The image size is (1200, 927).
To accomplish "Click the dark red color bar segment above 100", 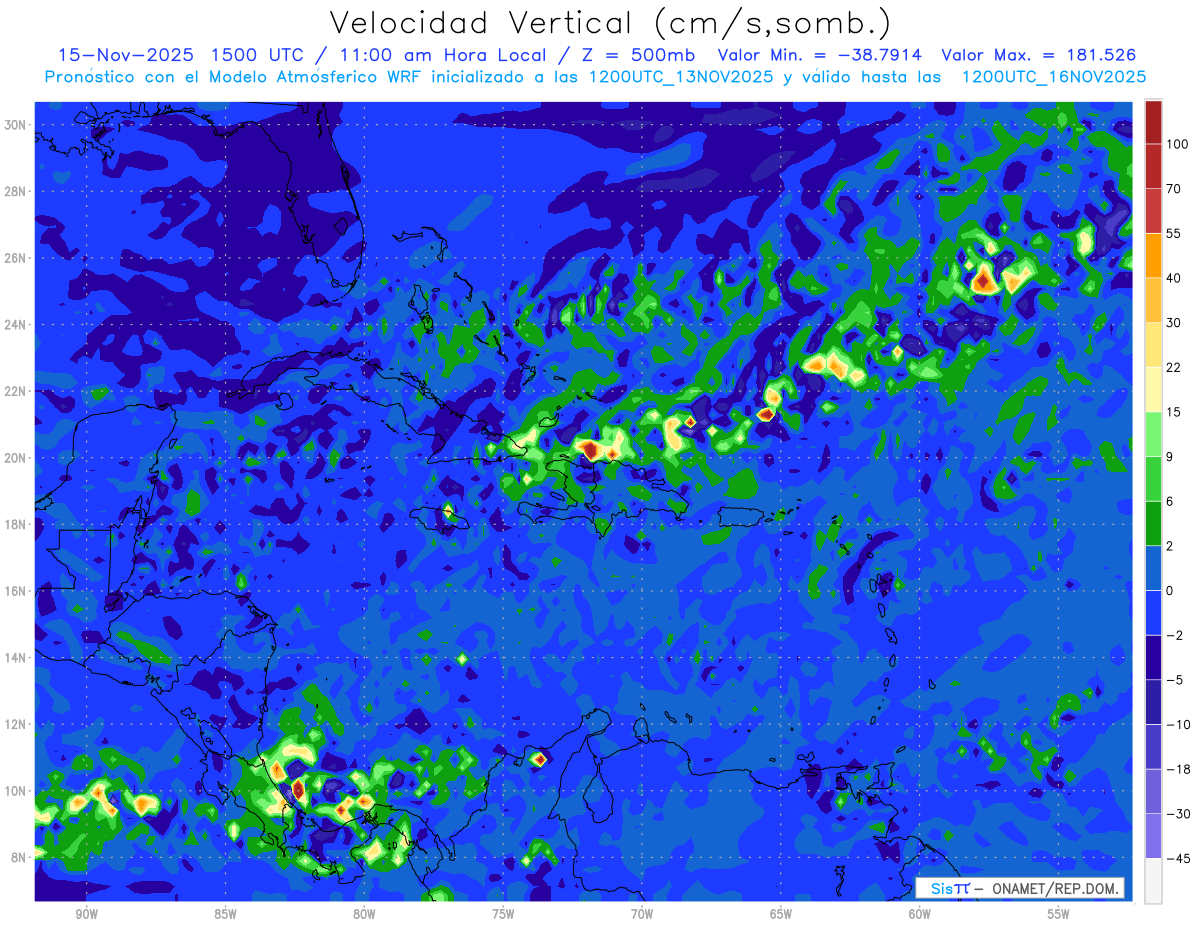I will 1153,122.
